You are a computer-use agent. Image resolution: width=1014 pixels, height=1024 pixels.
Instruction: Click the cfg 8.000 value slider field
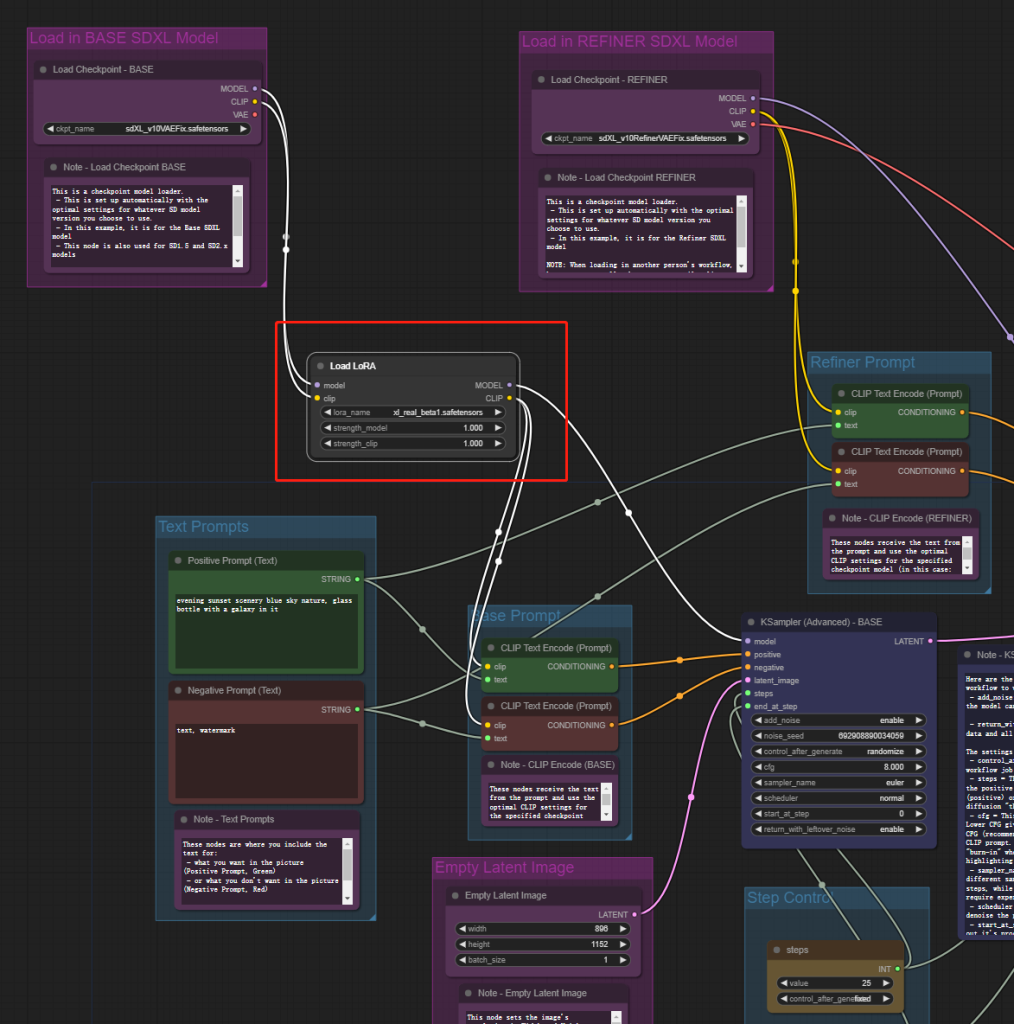(838, 767)
